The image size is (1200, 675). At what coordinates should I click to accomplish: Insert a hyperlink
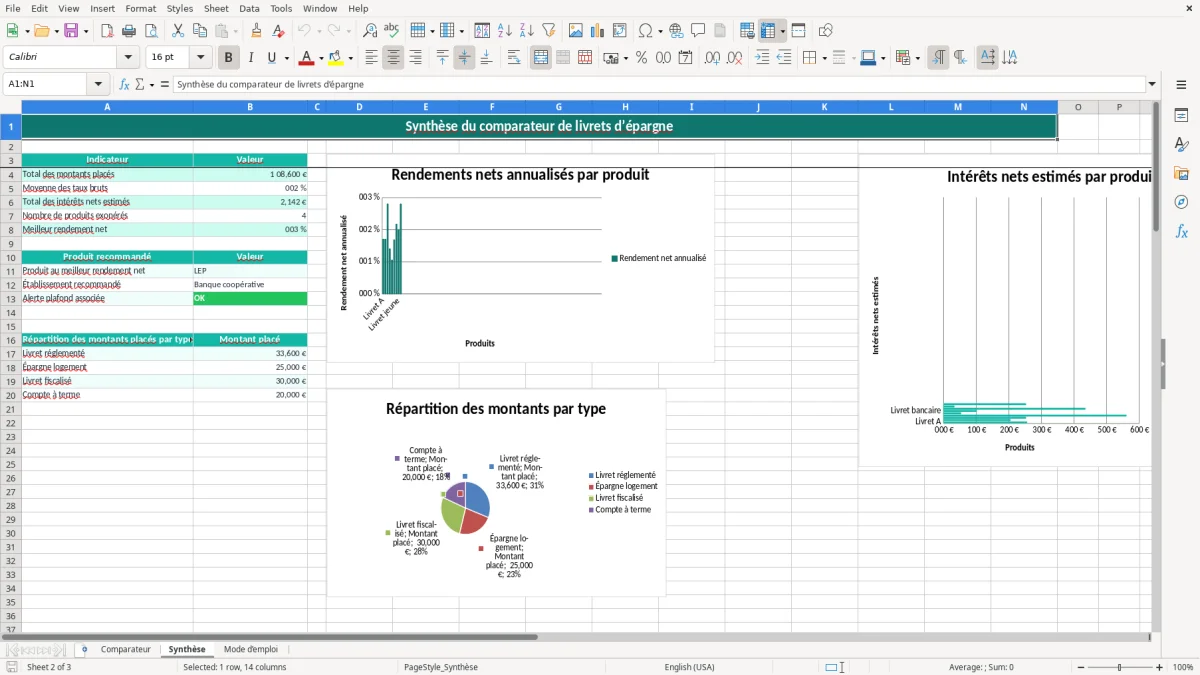point(676,31)
